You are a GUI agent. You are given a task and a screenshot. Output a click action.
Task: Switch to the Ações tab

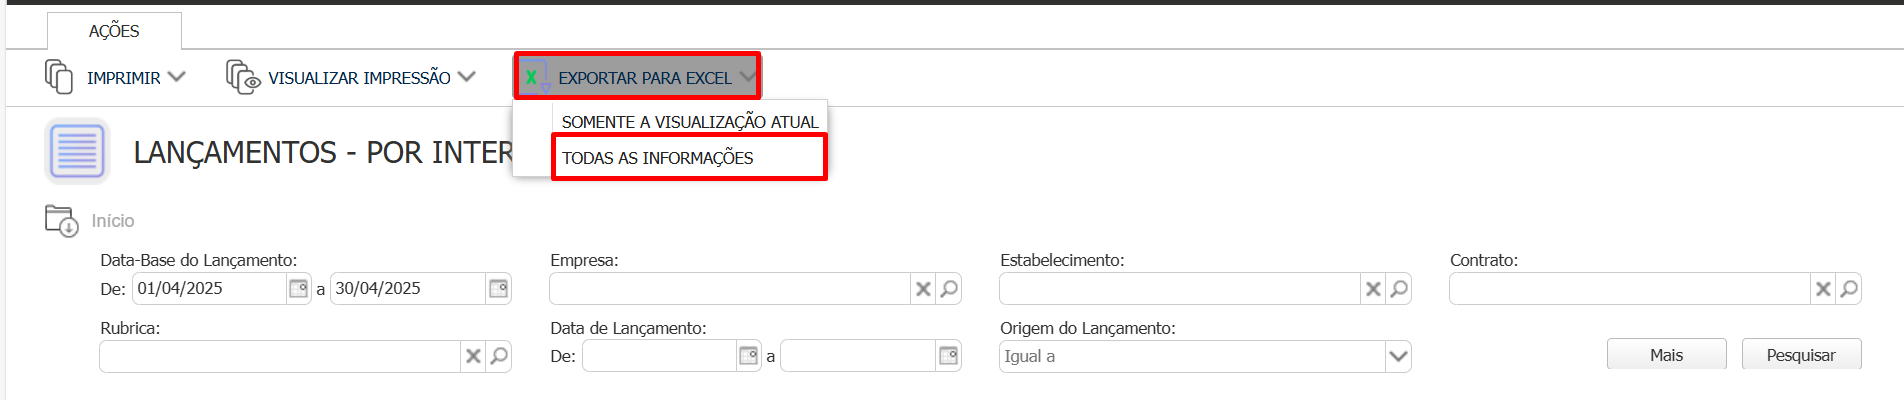pos(114,31)
